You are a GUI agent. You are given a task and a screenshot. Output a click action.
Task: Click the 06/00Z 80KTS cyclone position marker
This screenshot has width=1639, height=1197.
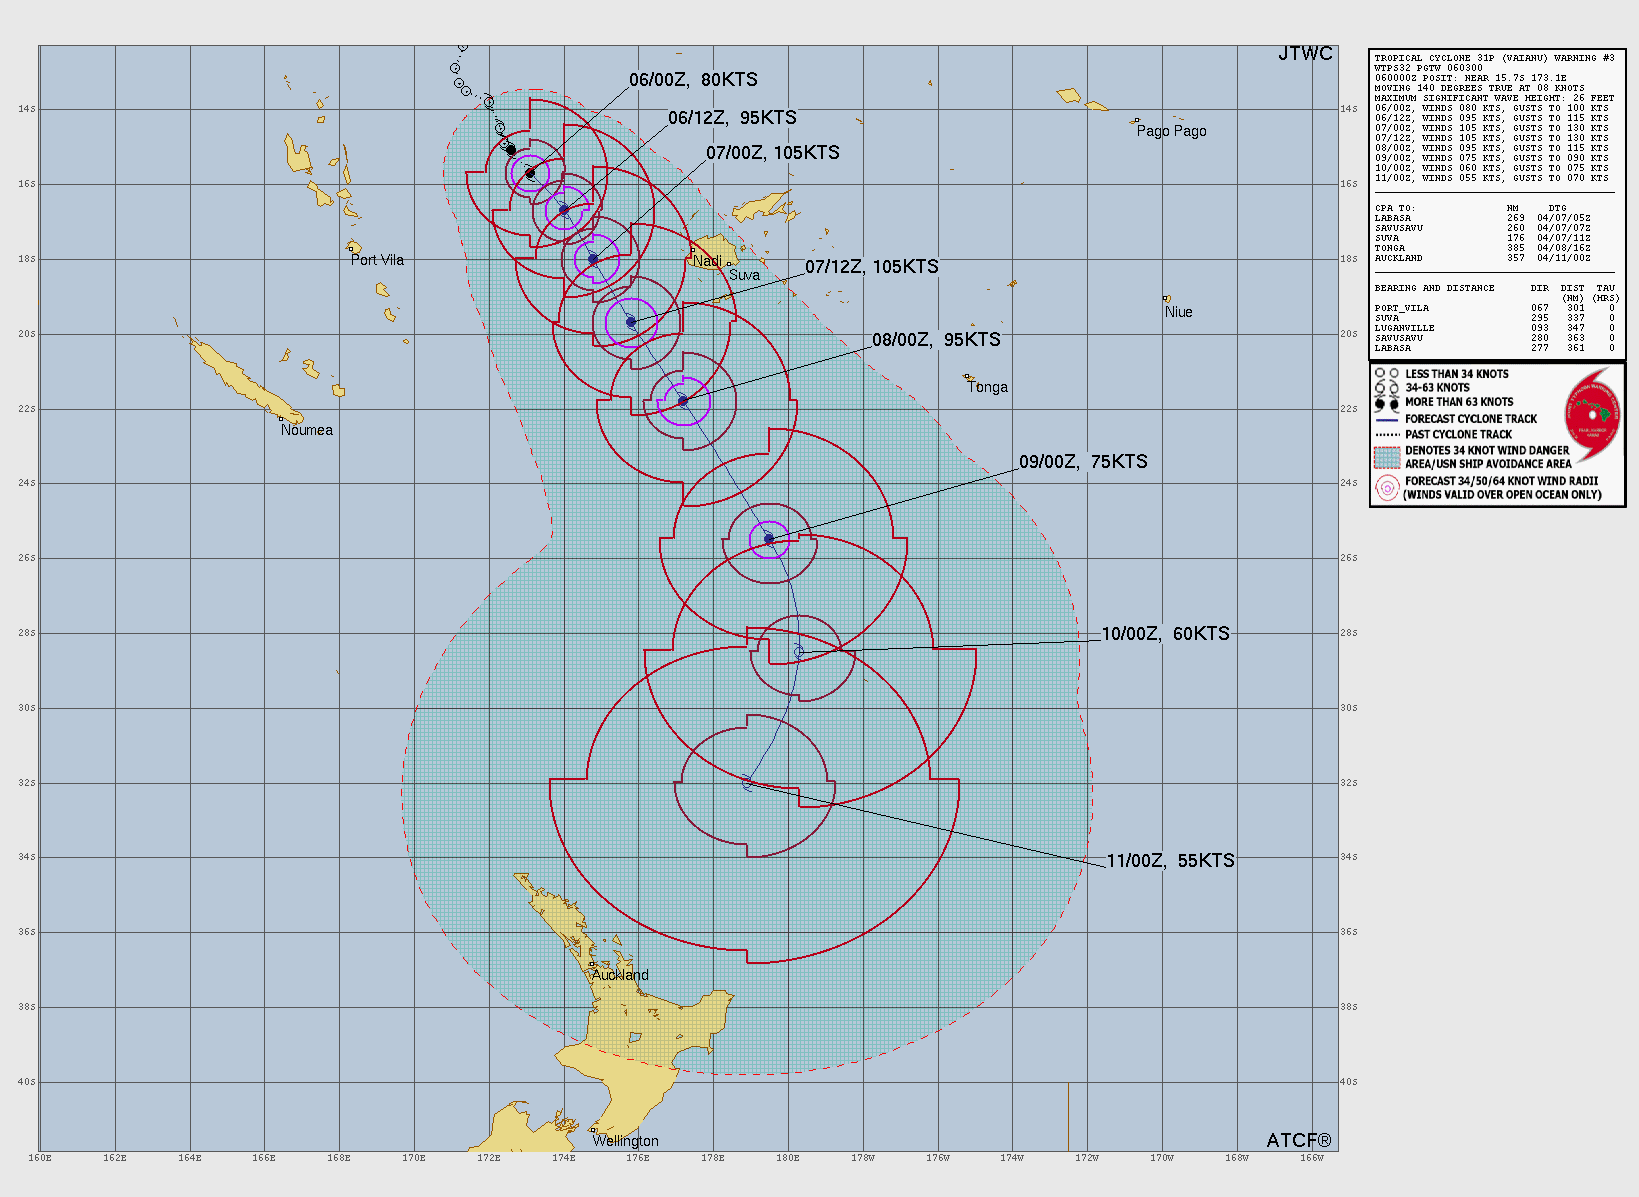[530, 173]
